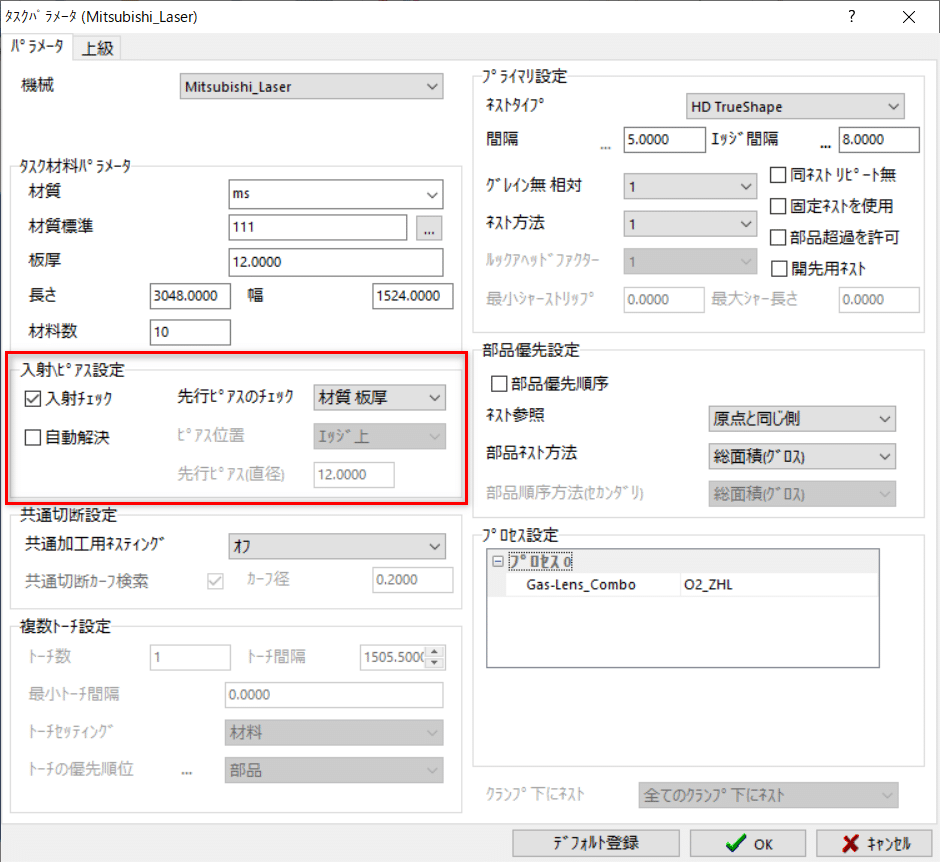Click the デフォルト登録 button
Viewport: 940px width, 862px height.
(596, 843)
